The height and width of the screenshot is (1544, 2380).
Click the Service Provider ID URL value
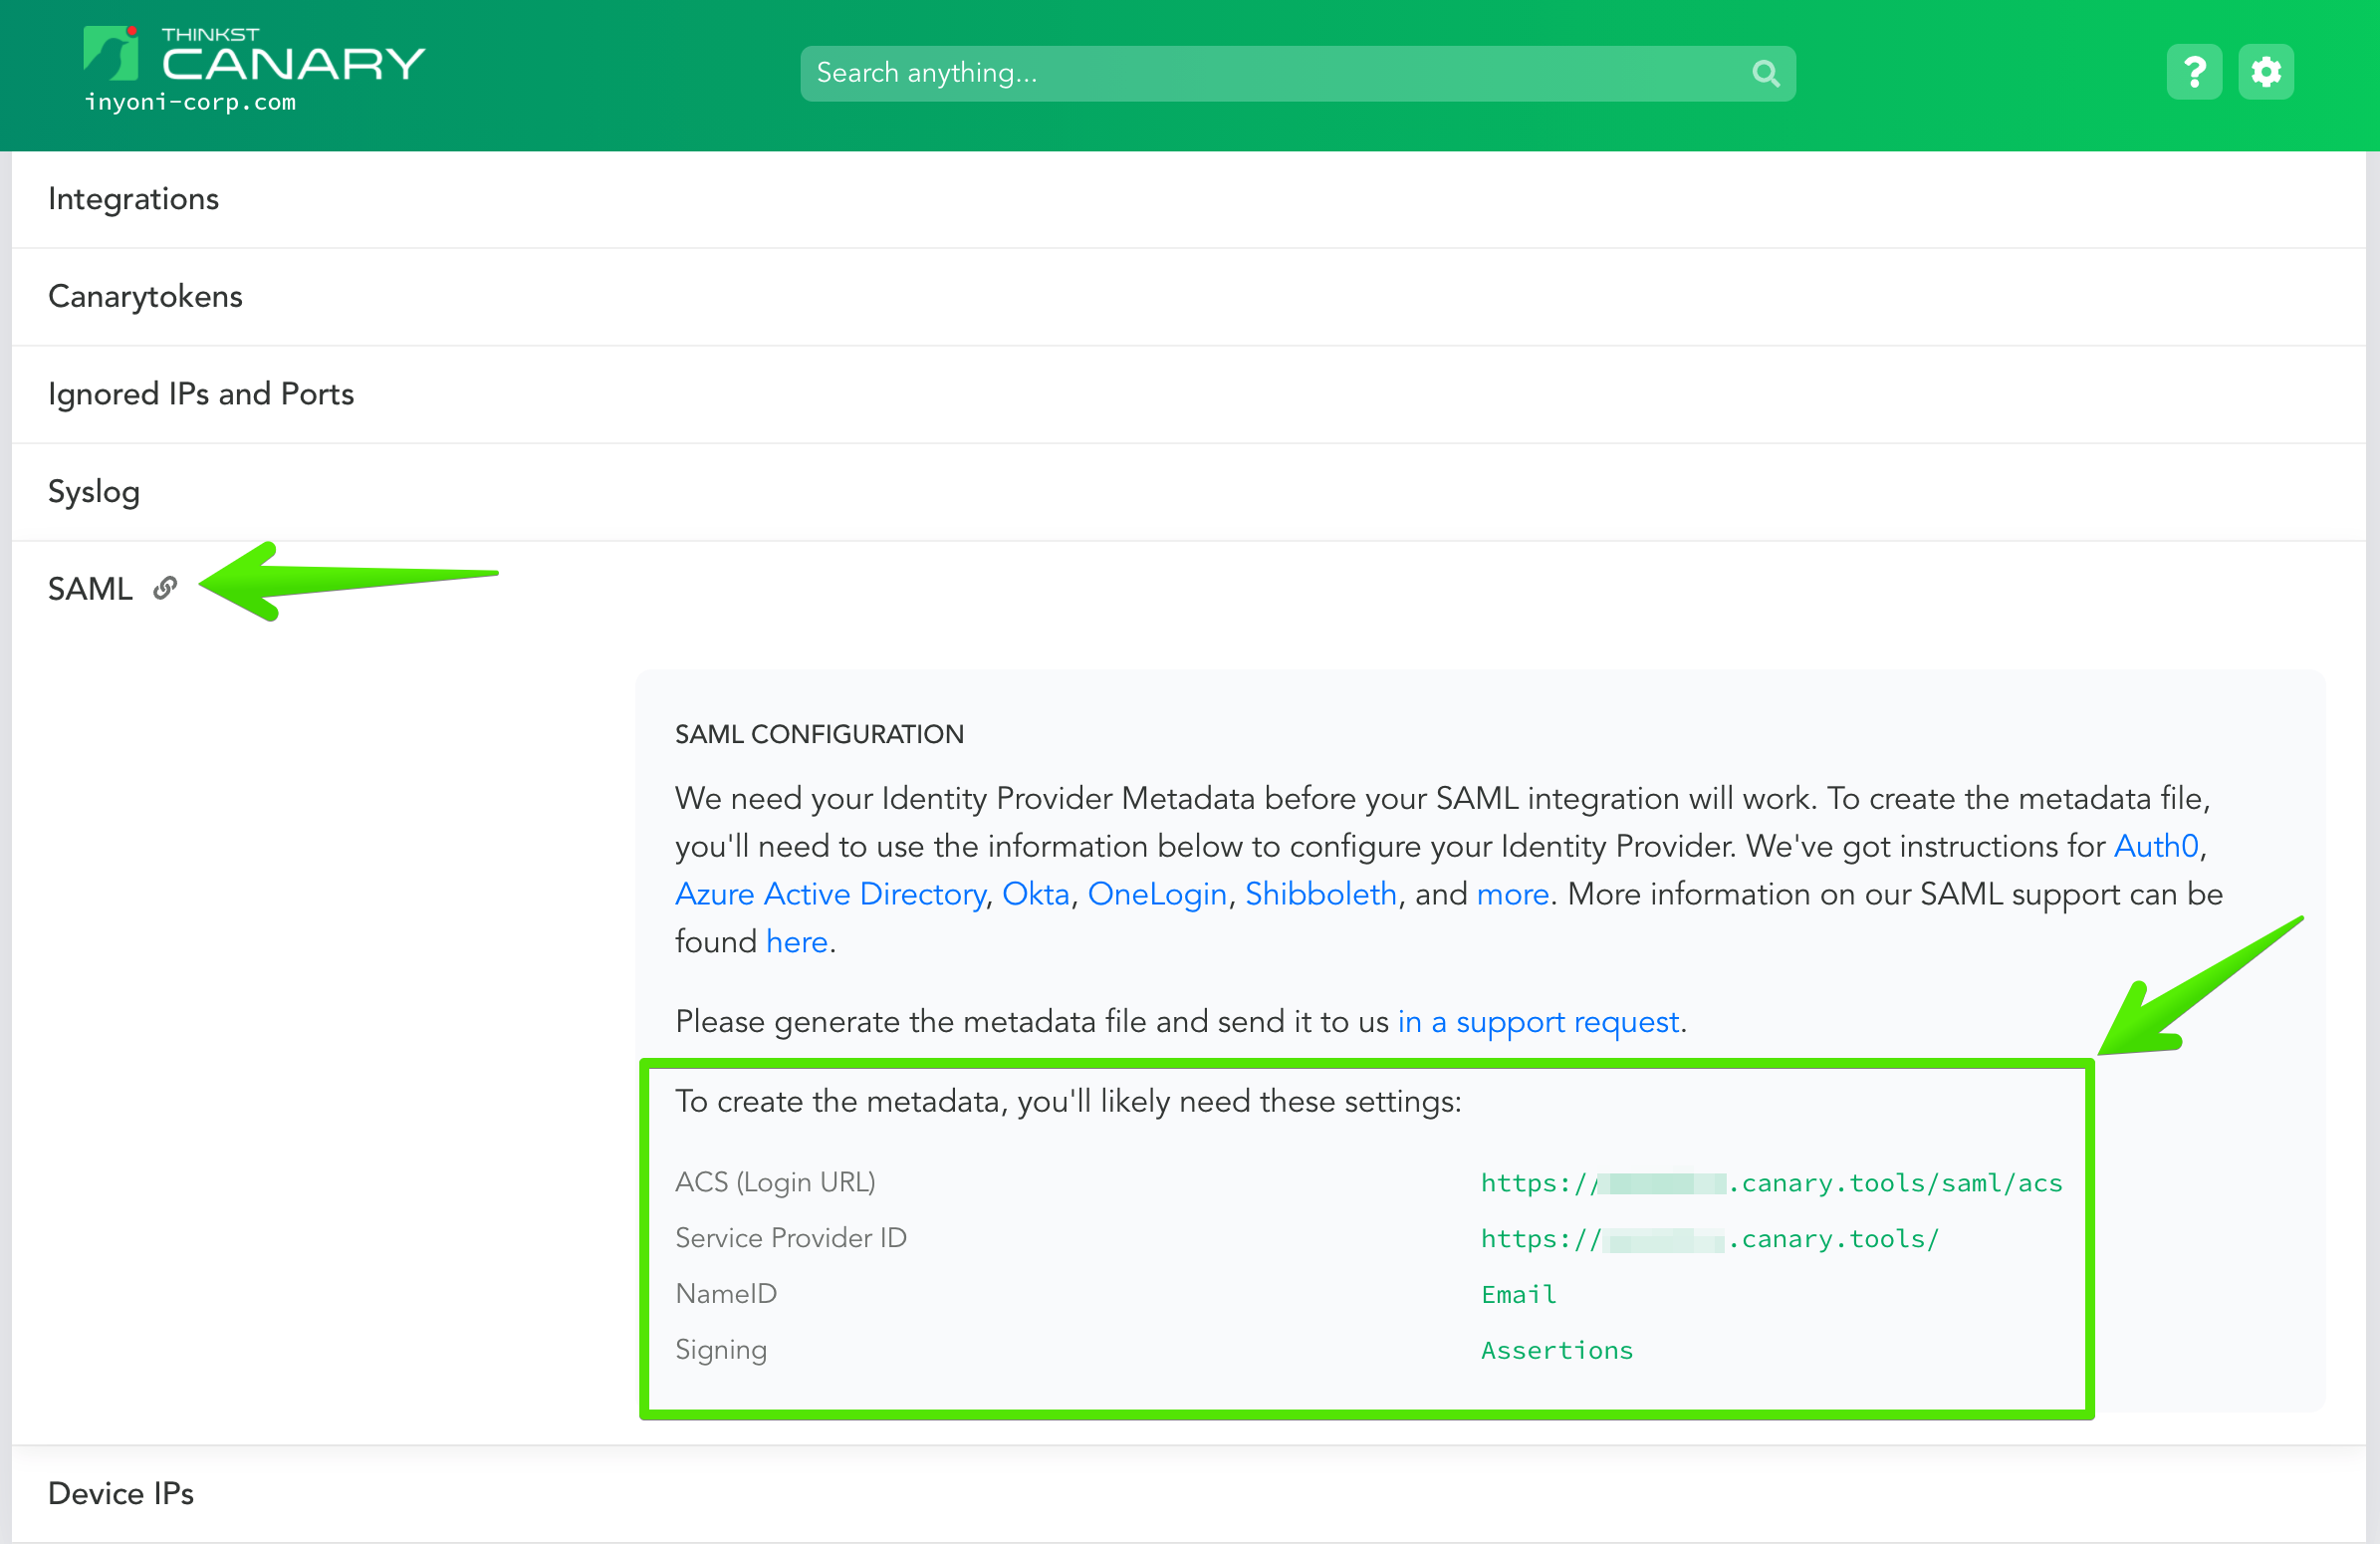pyautogui.click(x=1710, y=1239)
